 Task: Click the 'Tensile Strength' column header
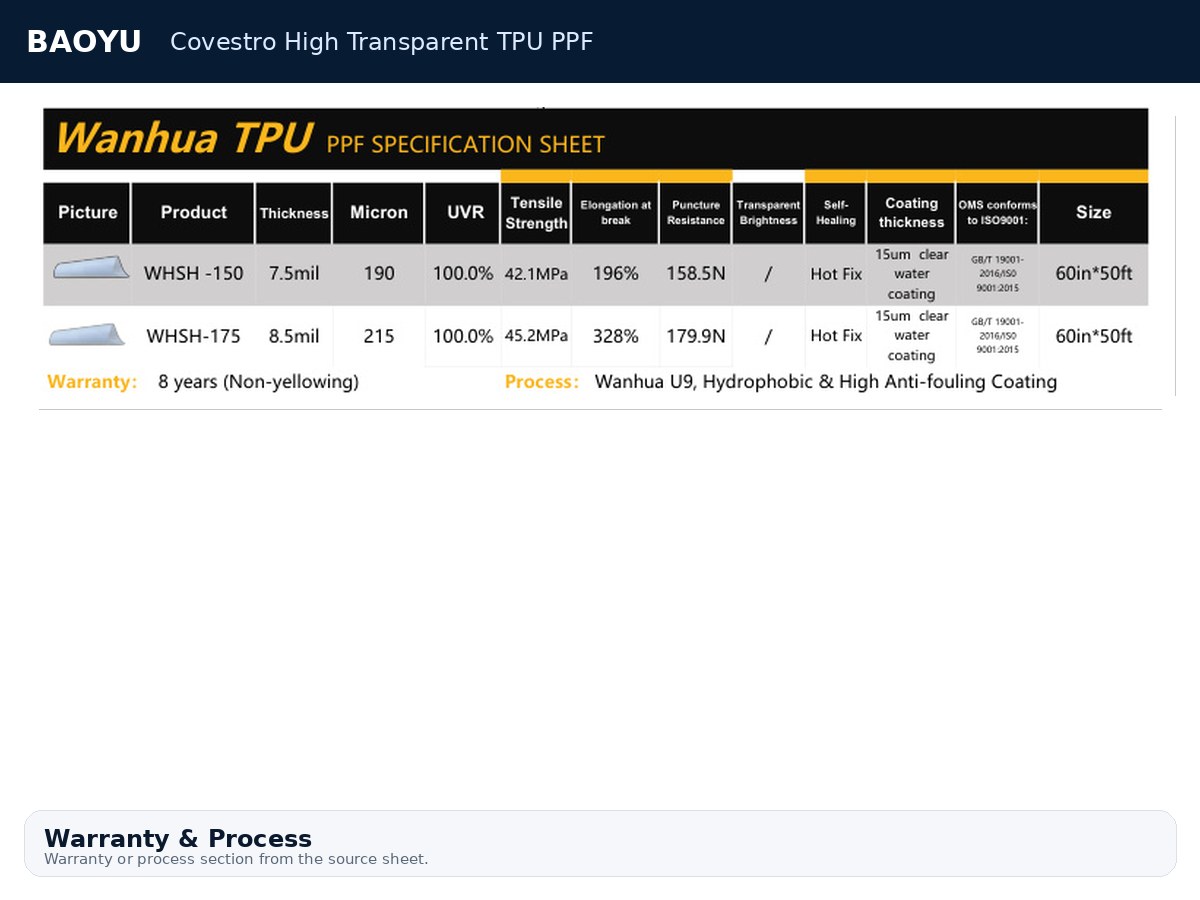536,213
